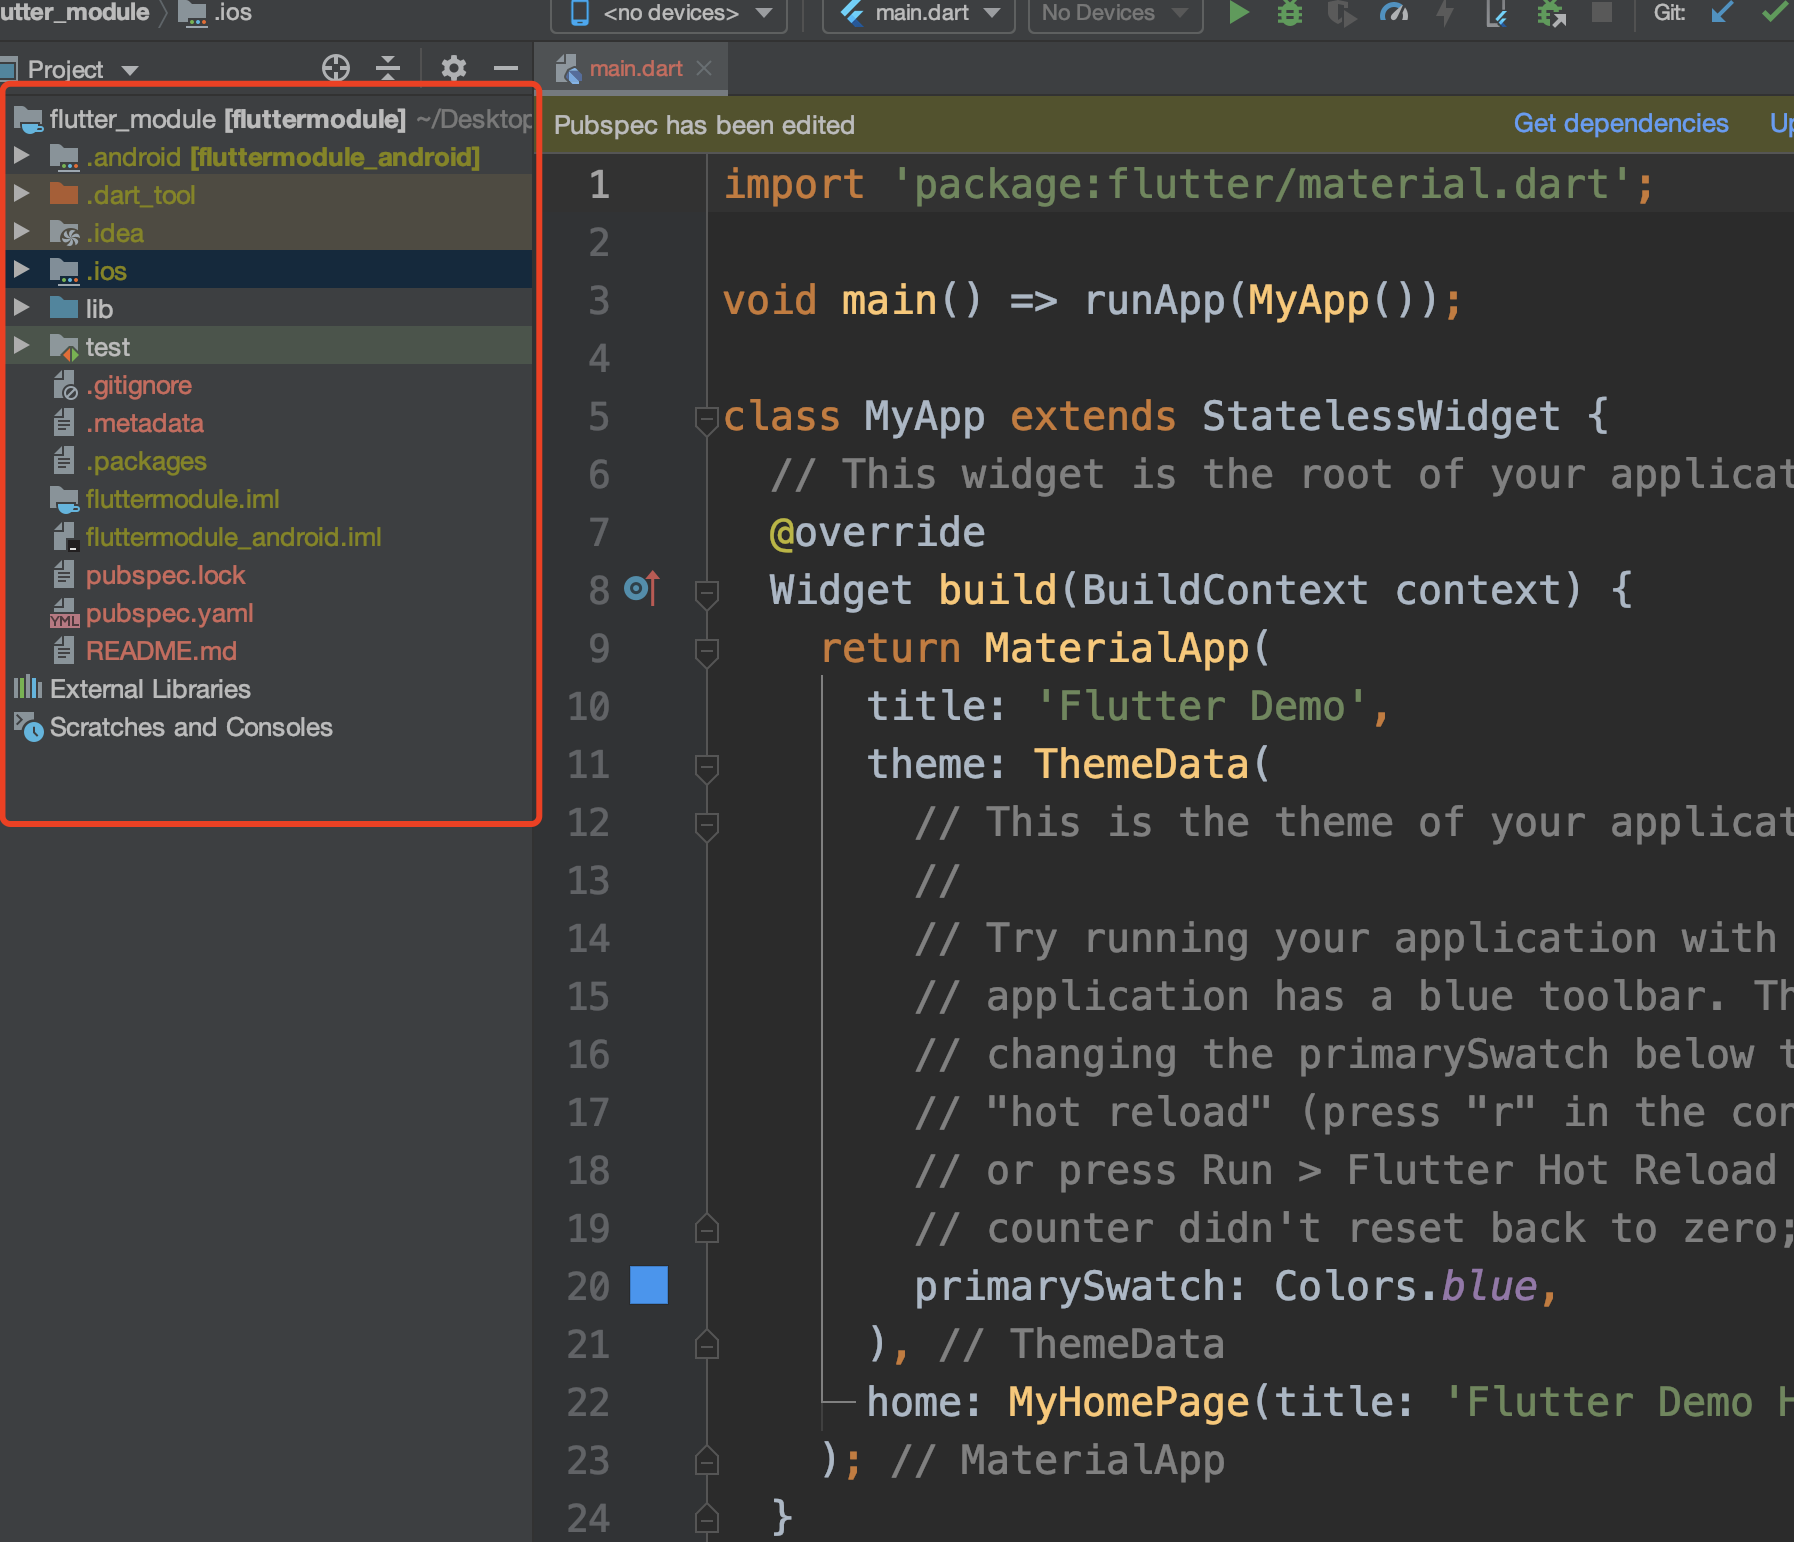Update project with Git blue arrow
Screen dimensions: 1794x1542
tap(1722, 13)
